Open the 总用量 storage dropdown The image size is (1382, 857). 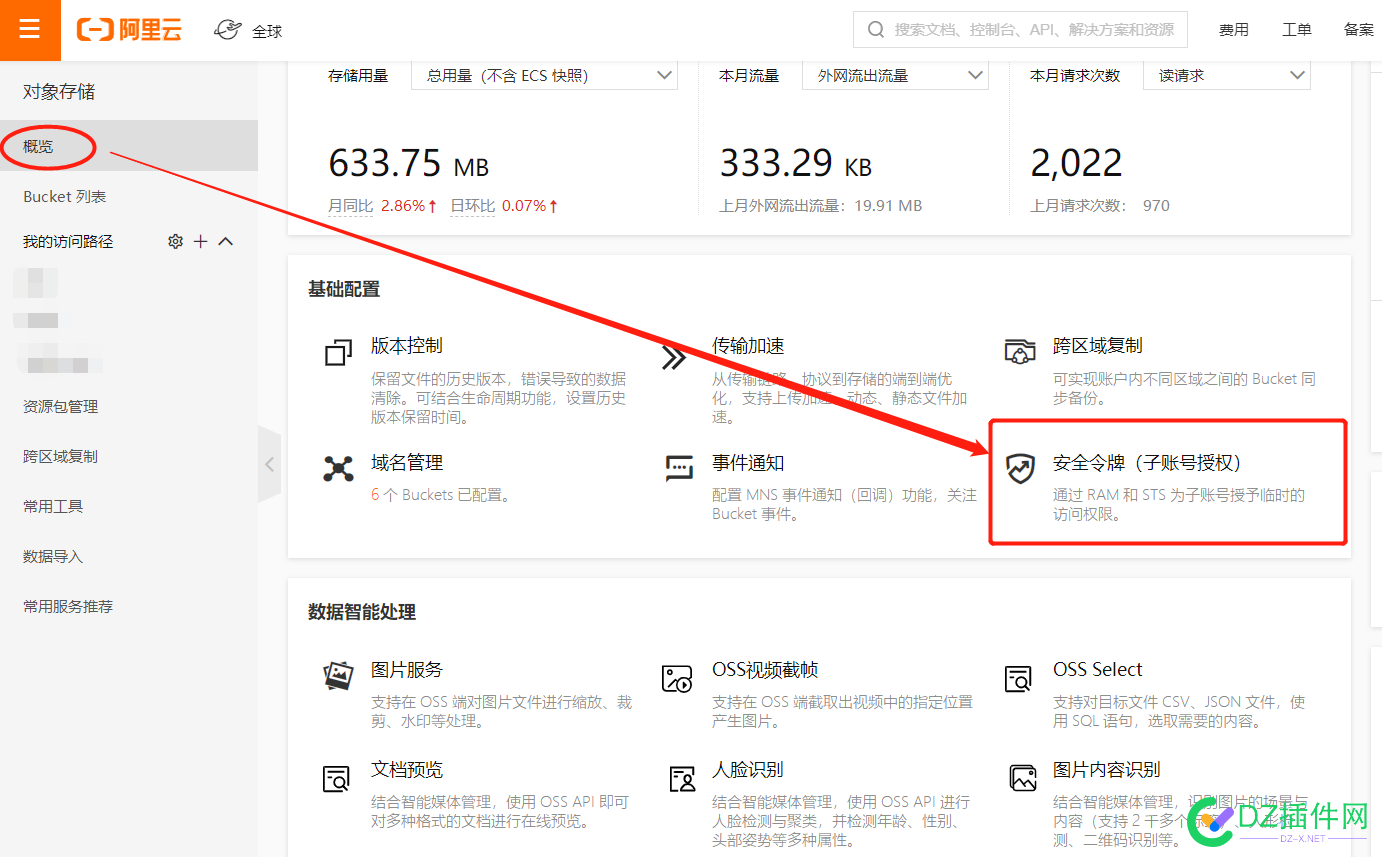coord(544,75)
